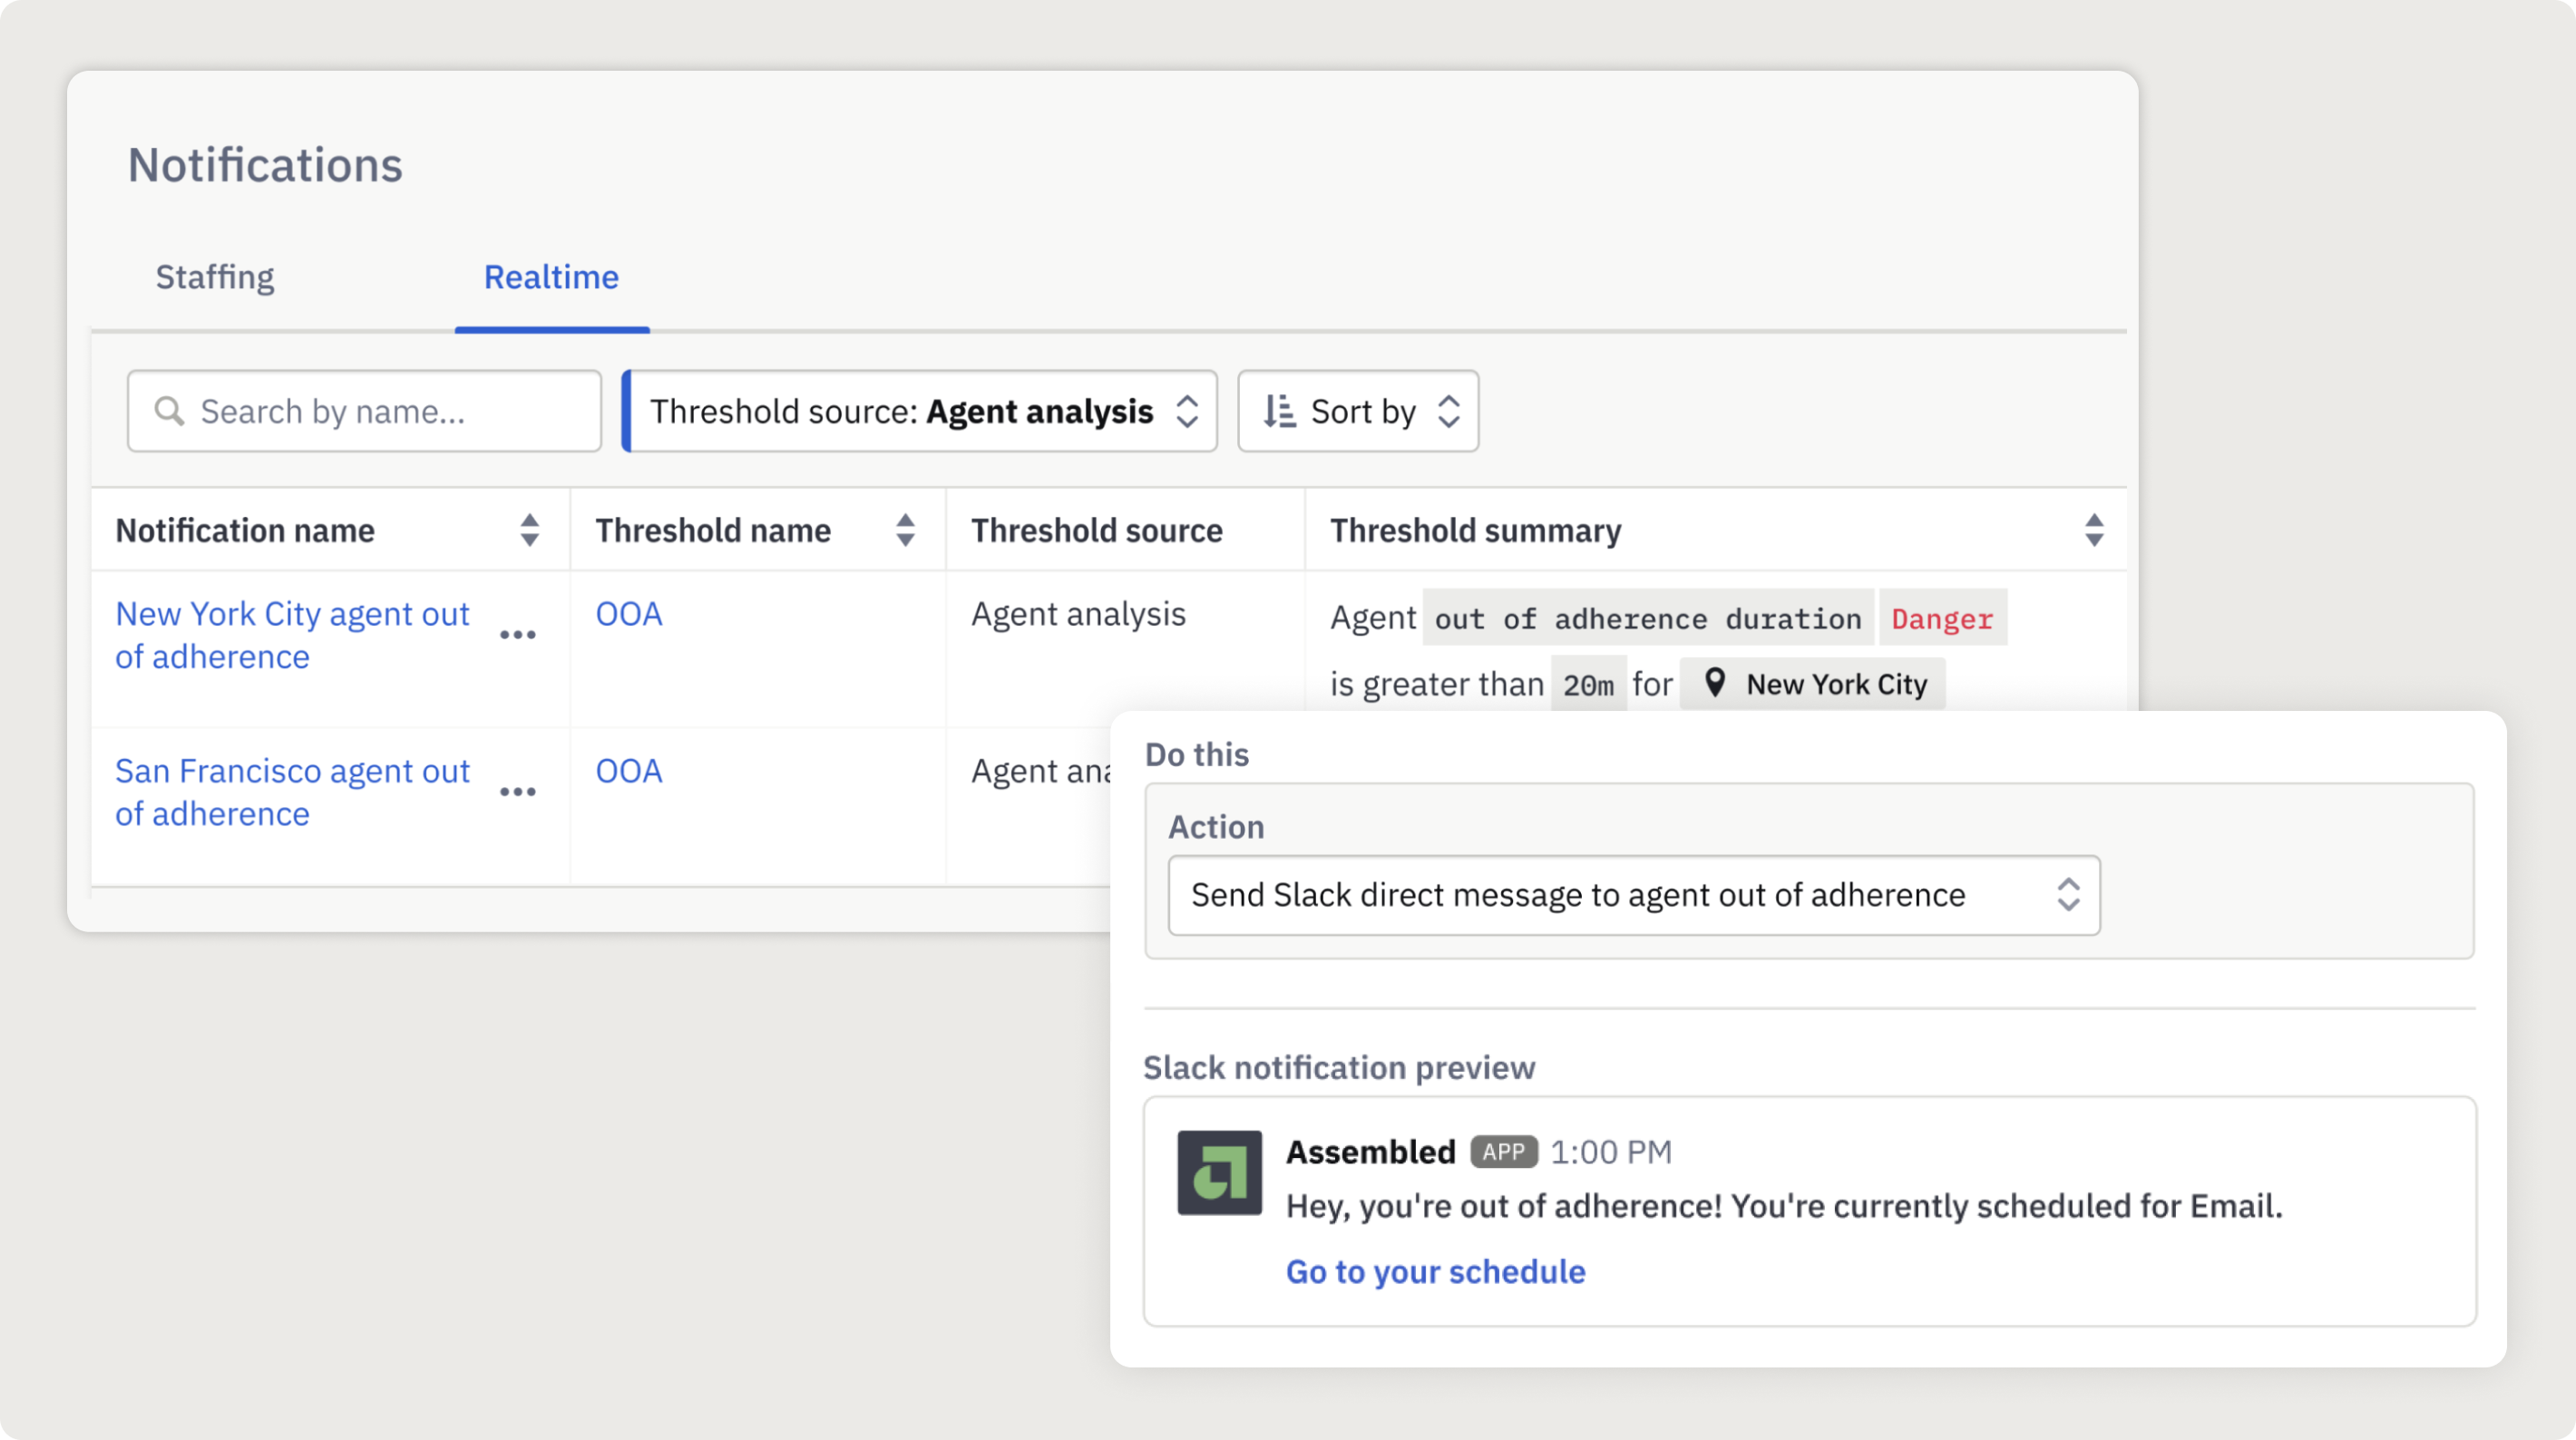2576x1440 pixels.
Task: Sort by Notification name column arrows
Action: [529, 530]
